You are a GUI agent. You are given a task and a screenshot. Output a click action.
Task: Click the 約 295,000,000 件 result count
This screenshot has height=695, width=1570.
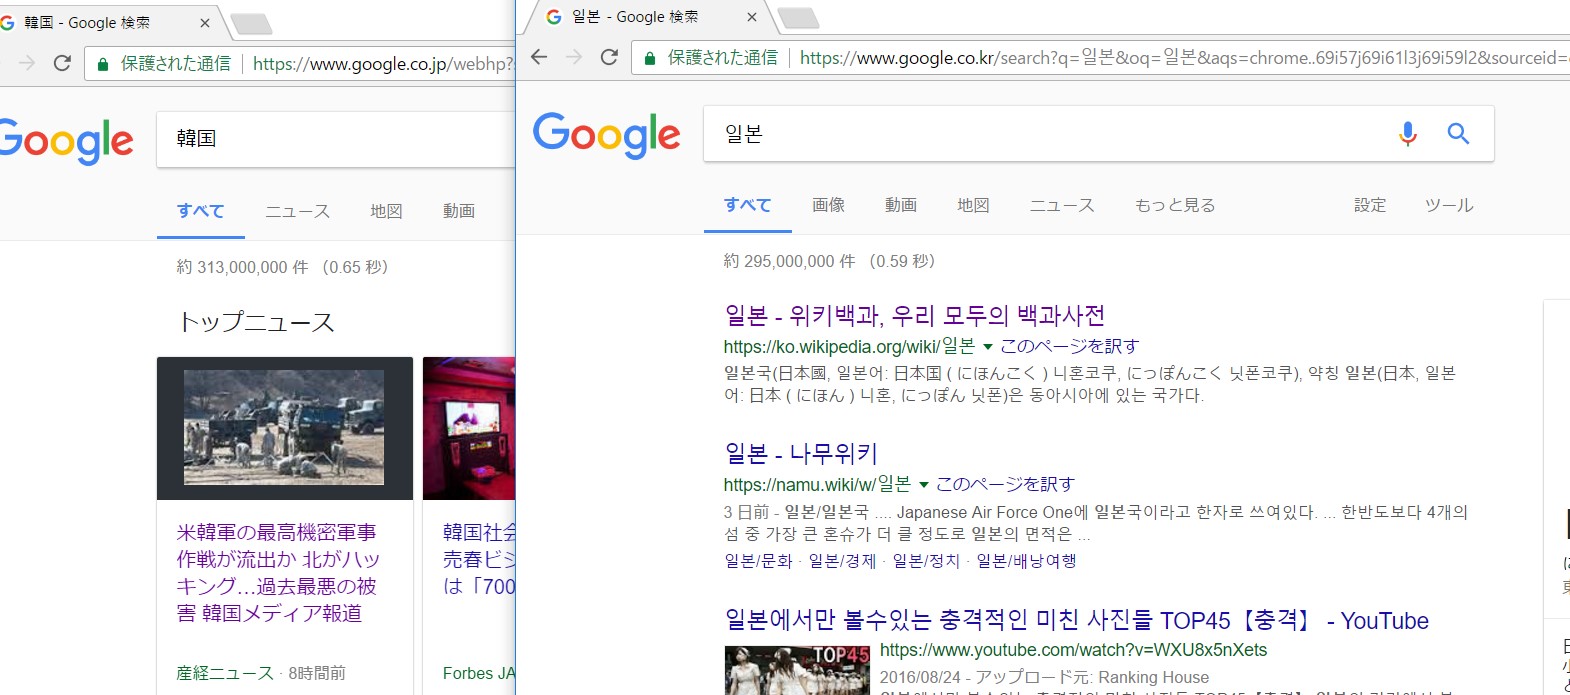click(x=790, y=261)
